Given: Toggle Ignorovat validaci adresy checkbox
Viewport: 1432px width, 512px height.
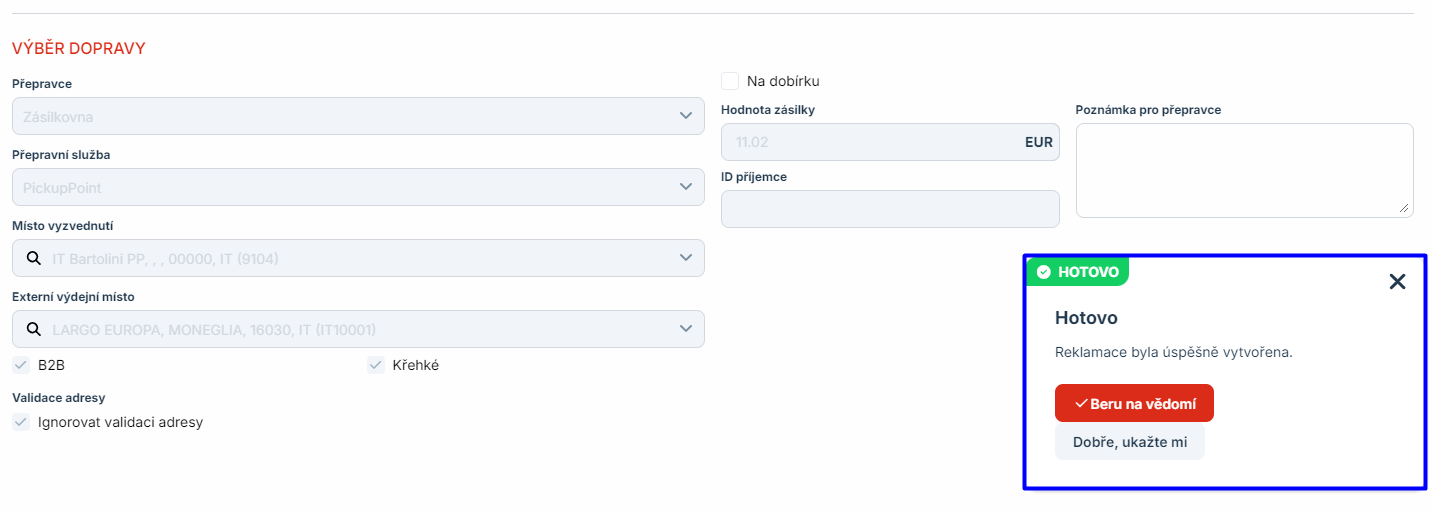Looking at the screenshot, I should [x=21, y=422].
